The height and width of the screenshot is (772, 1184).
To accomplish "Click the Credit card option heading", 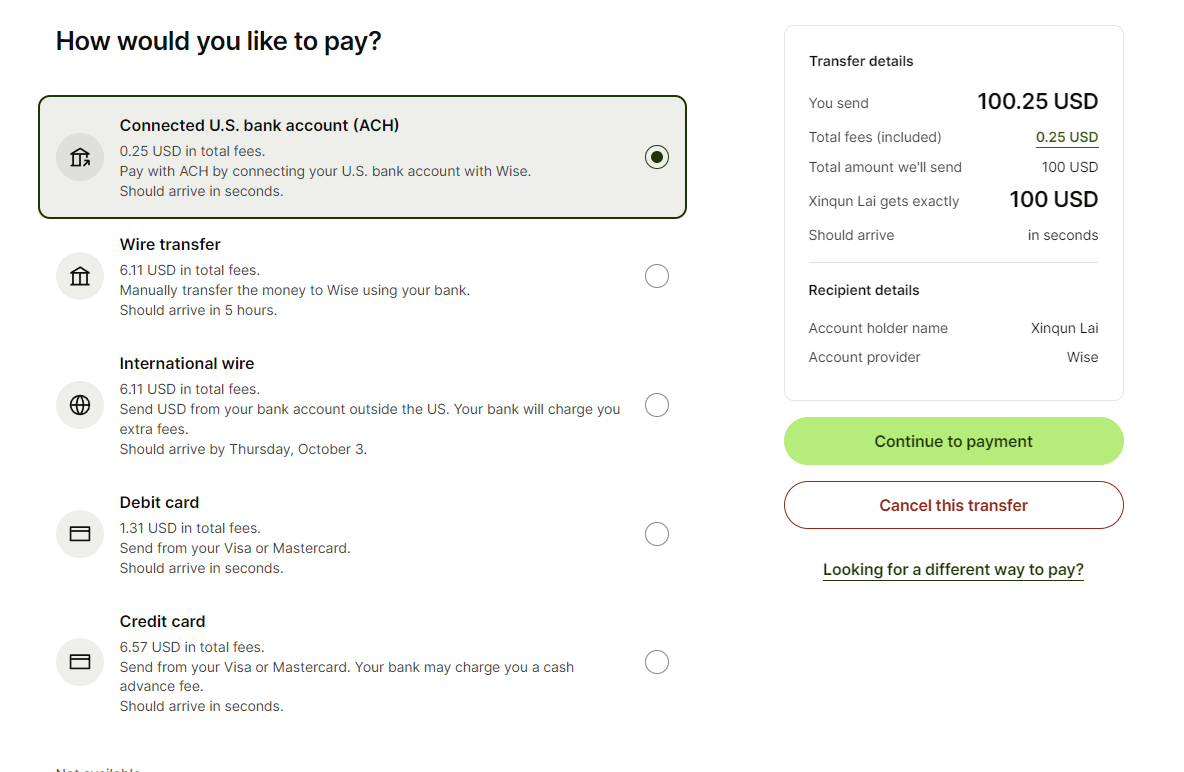I will point(162,621).
